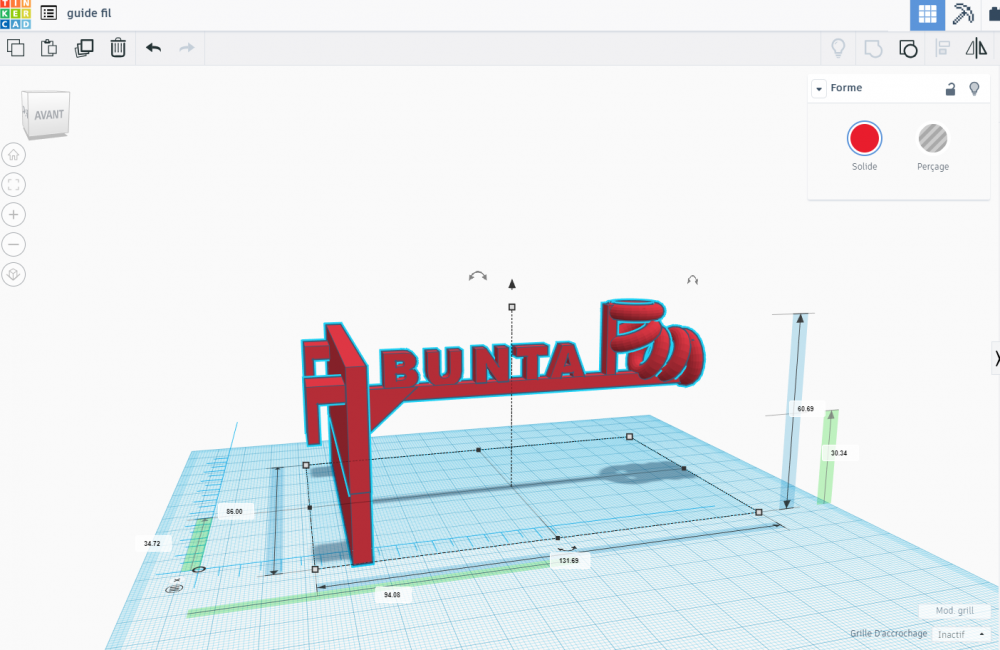Screen dimensions: 1000x650
Task: Click the 94.08 dimension value
Action: tap(392, 595)
